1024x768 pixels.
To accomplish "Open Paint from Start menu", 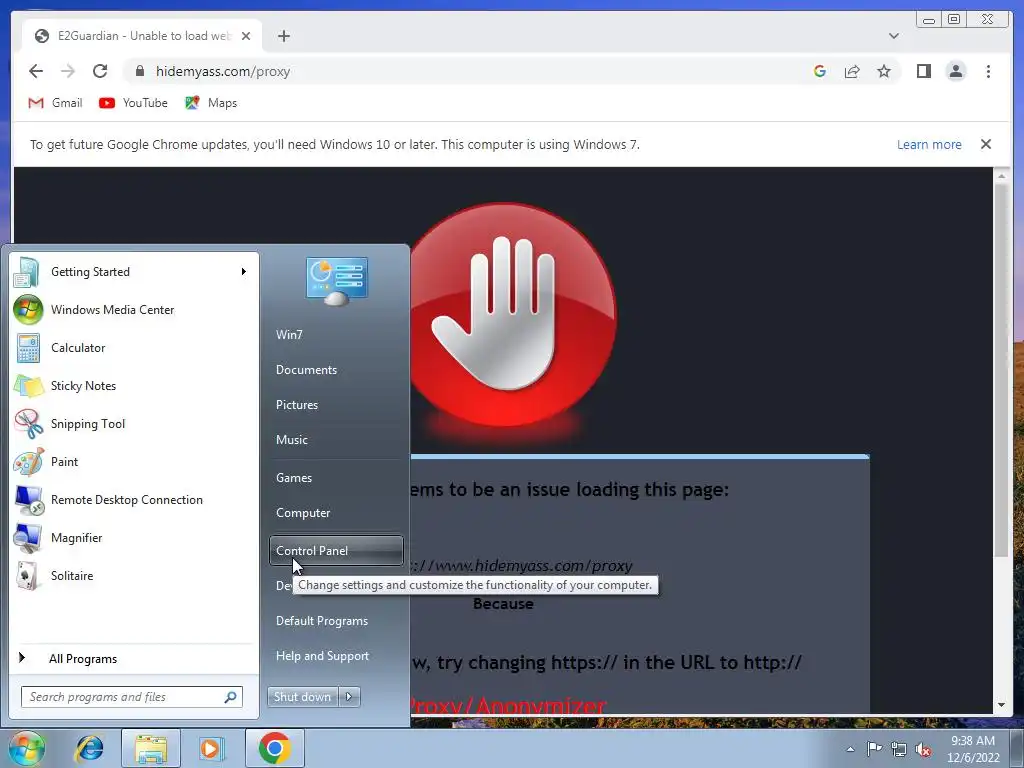I will [x=133, y=461].
